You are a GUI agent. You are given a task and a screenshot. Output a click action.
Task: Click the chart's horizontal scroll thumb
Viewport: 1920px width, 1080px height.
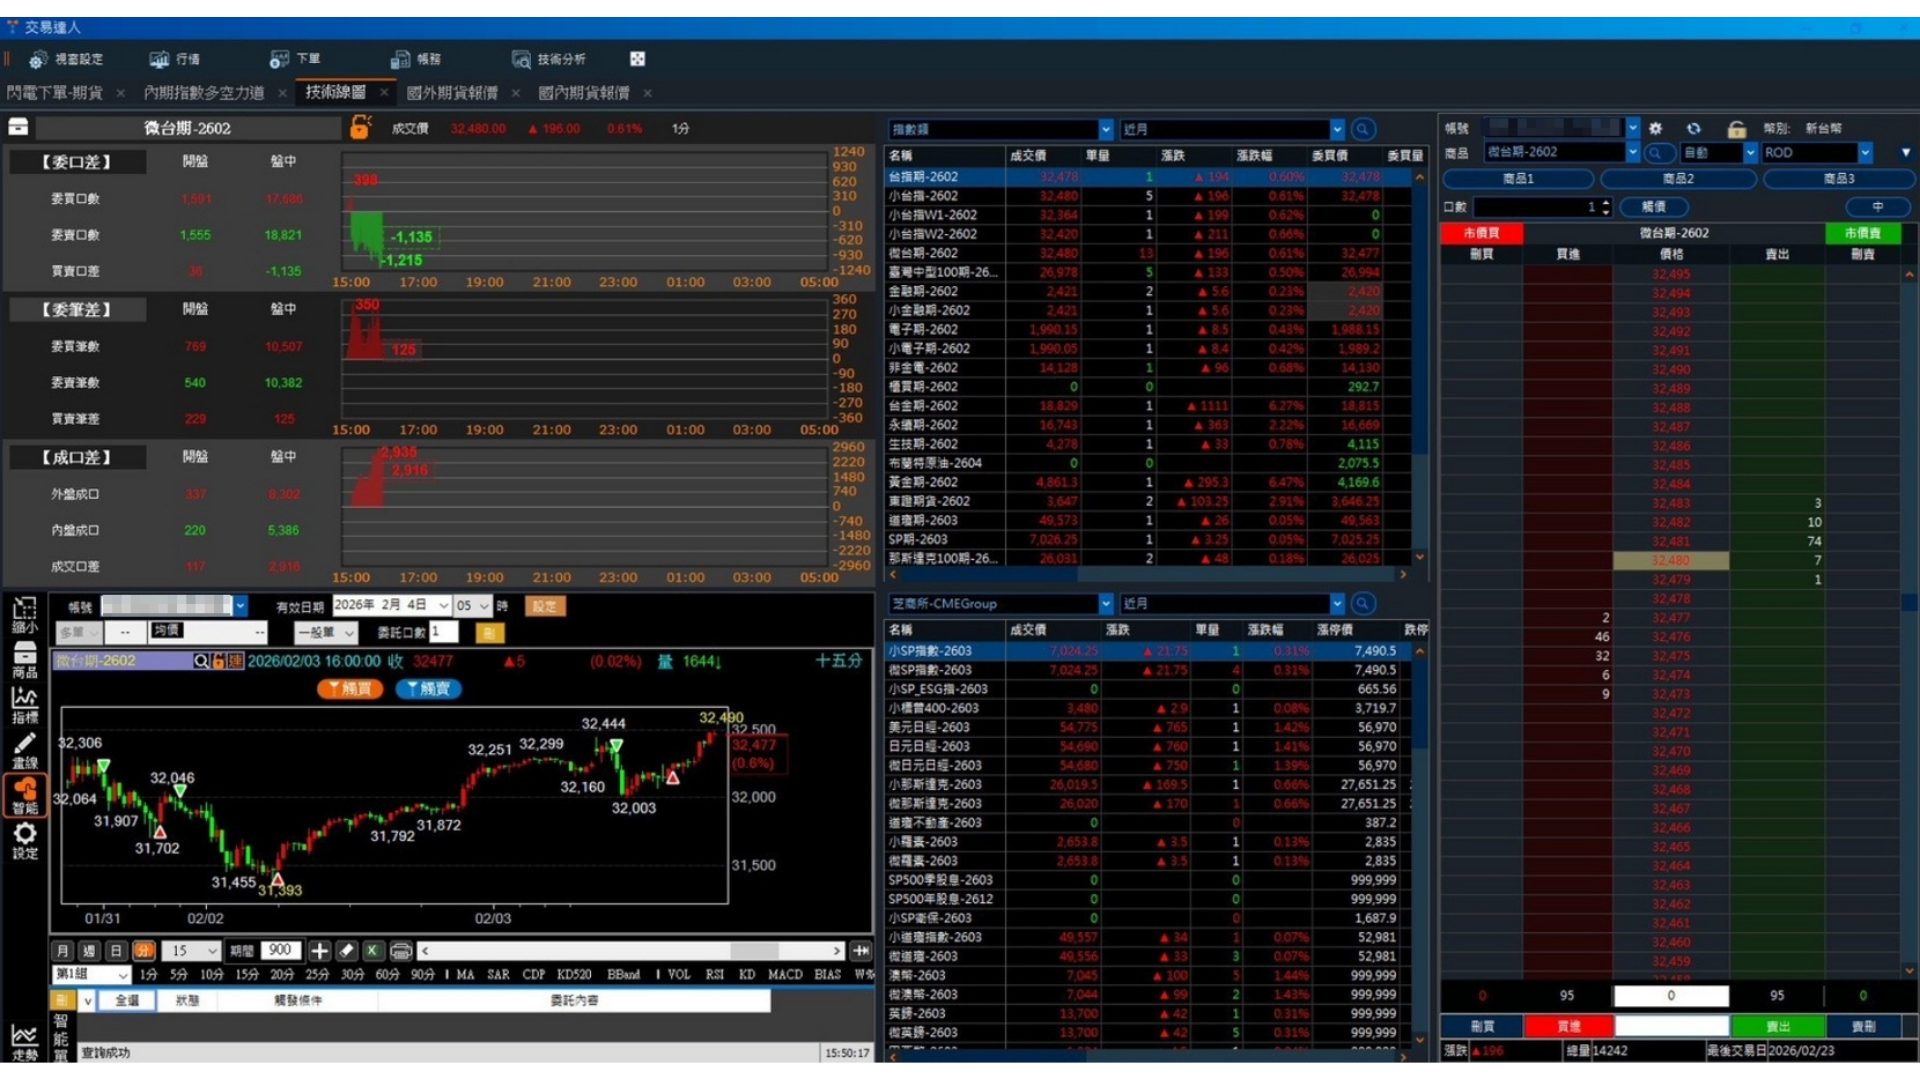pos(754,950)
